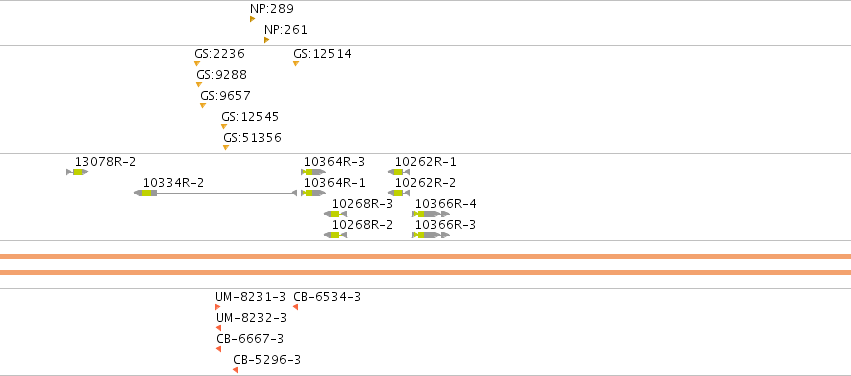Click the 10366R-4 gene glyph
This screenshot has width=851, height=376.
point(431,214)
